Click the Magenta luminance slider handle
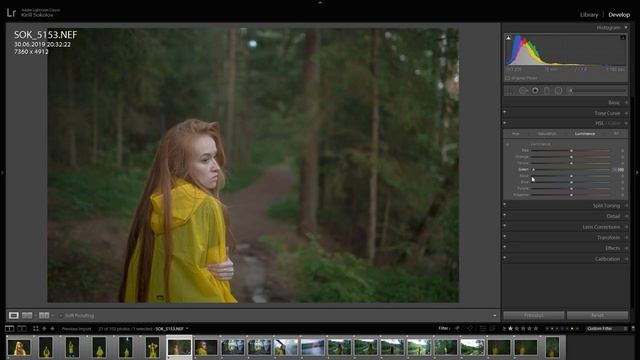 pyautogui.click(x=571, y=195)
